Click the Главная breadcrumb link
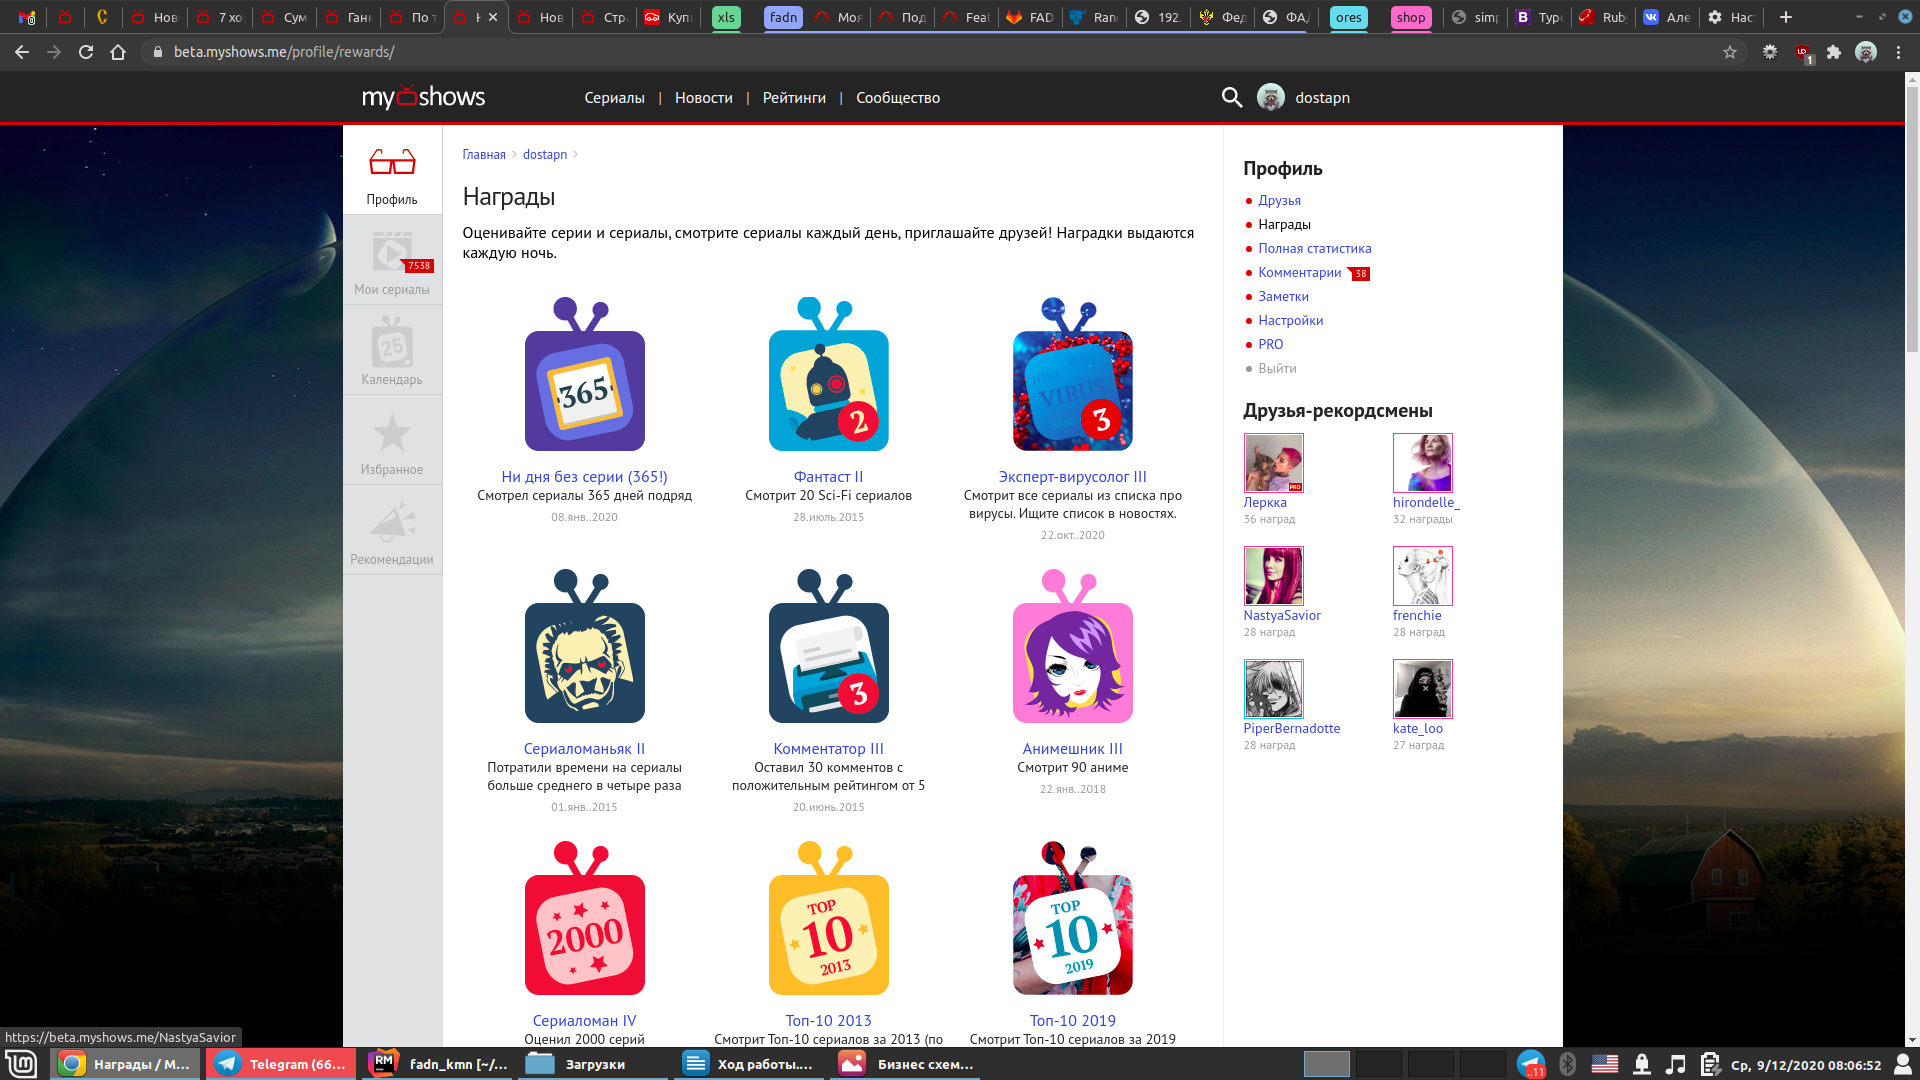 pos(484,154)
